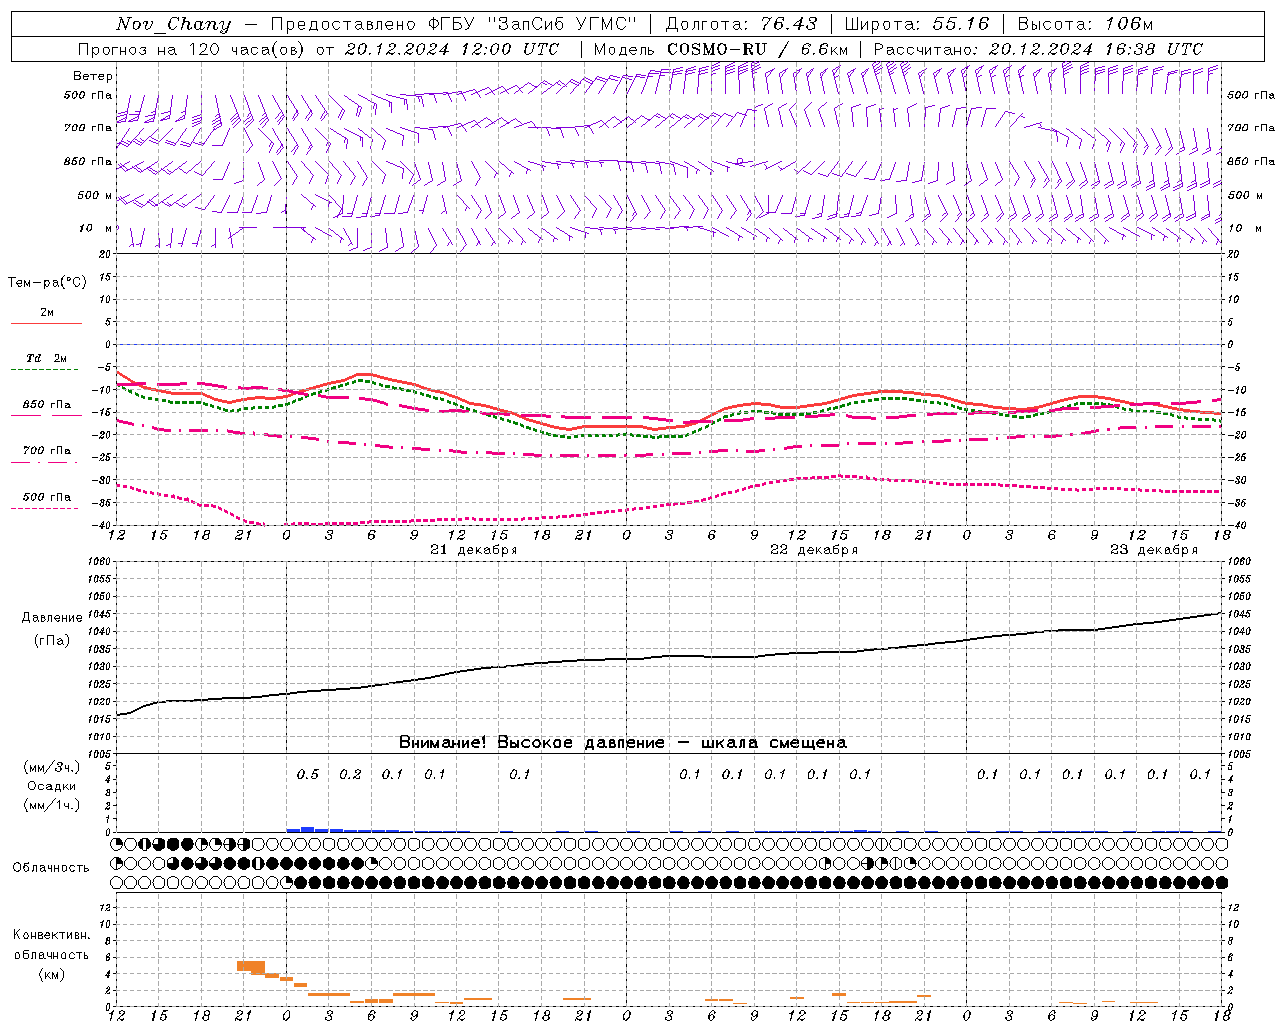This screenshot has height=1024, width=1280.
Task: Click the 'Ветер' wind panel label
Action: [x=93, y=76]
